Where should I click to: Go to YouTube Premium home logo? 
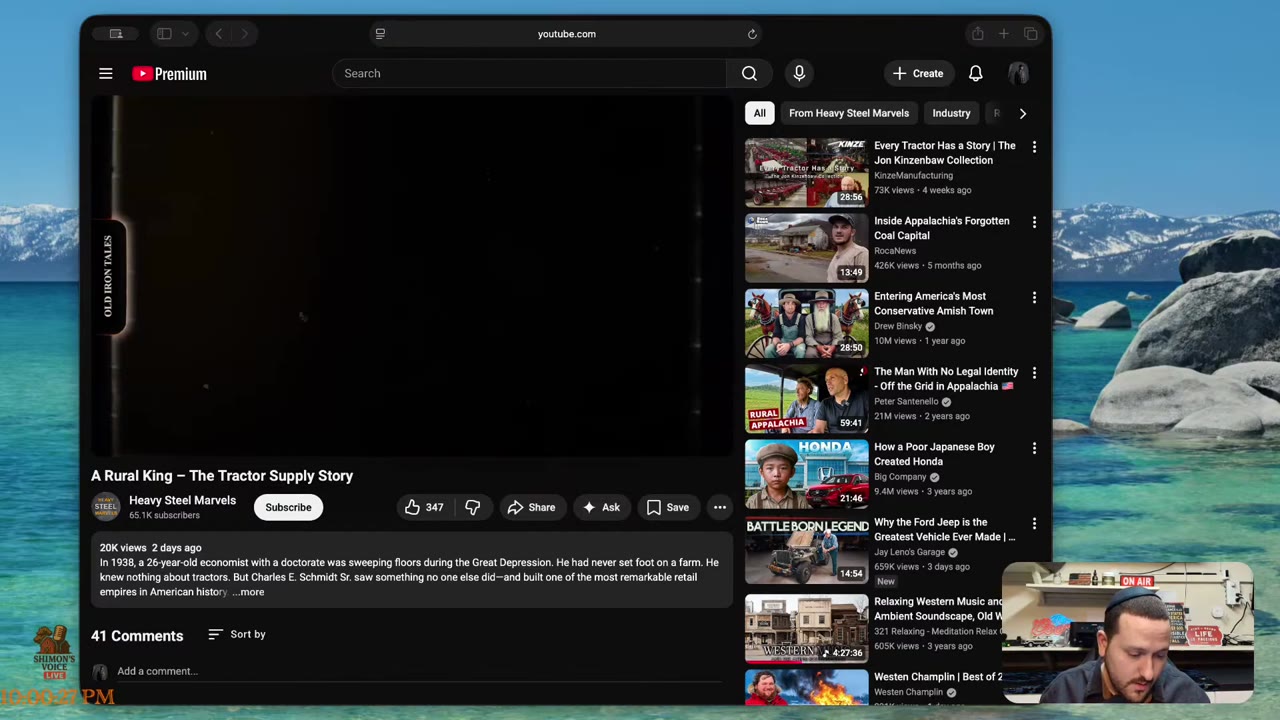click(169, 73)
